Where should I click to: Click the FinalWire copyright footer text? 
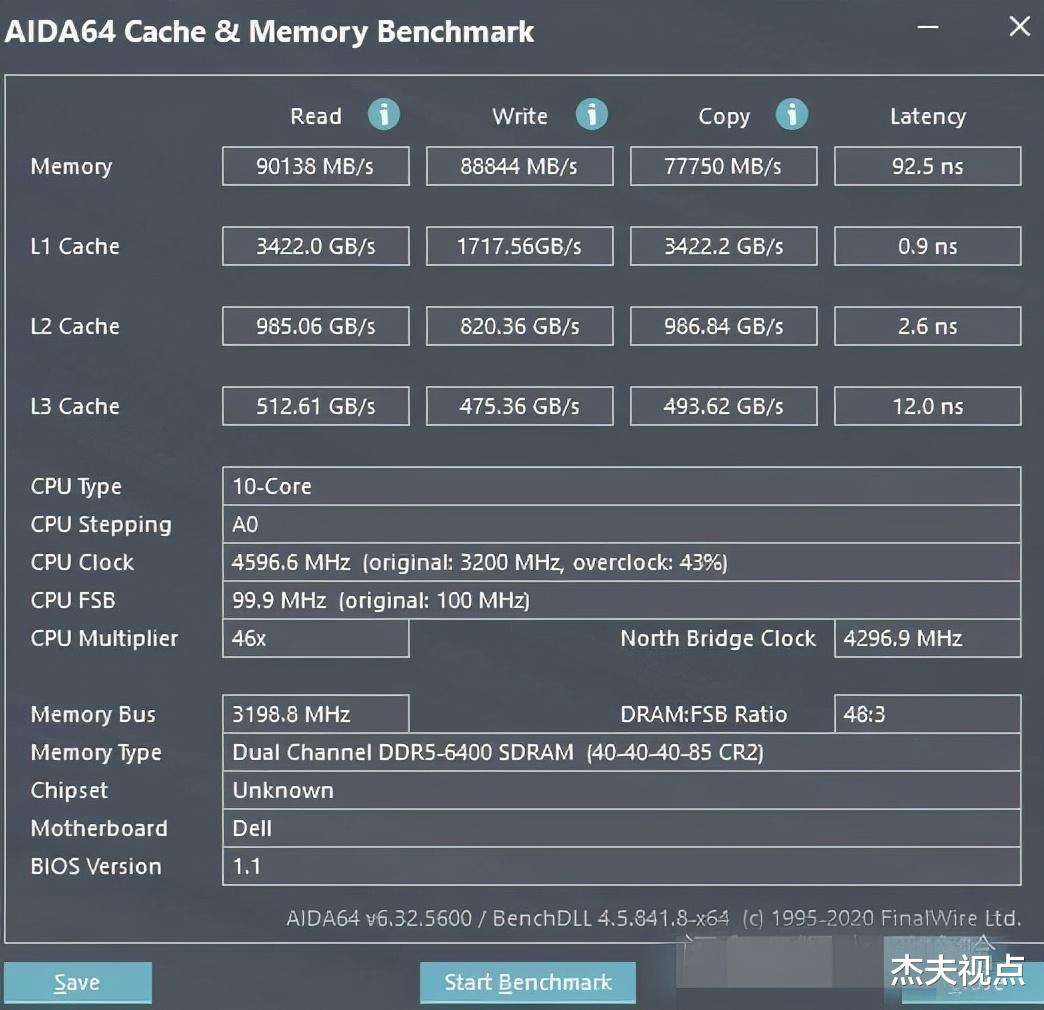650,916
